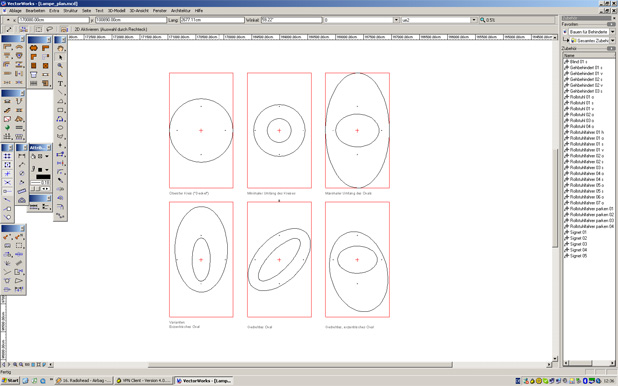Select the green sphere tool

pos(7,128)
